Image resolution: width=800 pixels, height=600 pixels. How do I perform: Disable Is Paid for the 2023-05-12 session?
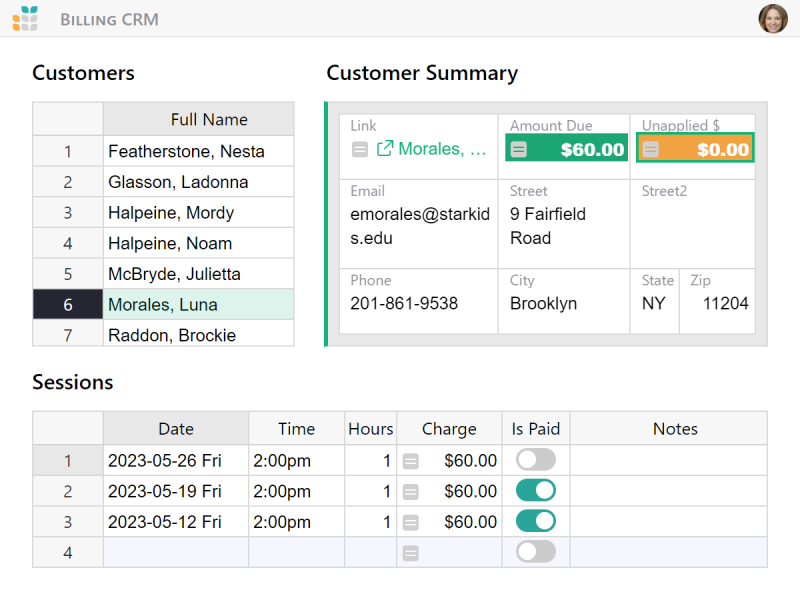535,521
